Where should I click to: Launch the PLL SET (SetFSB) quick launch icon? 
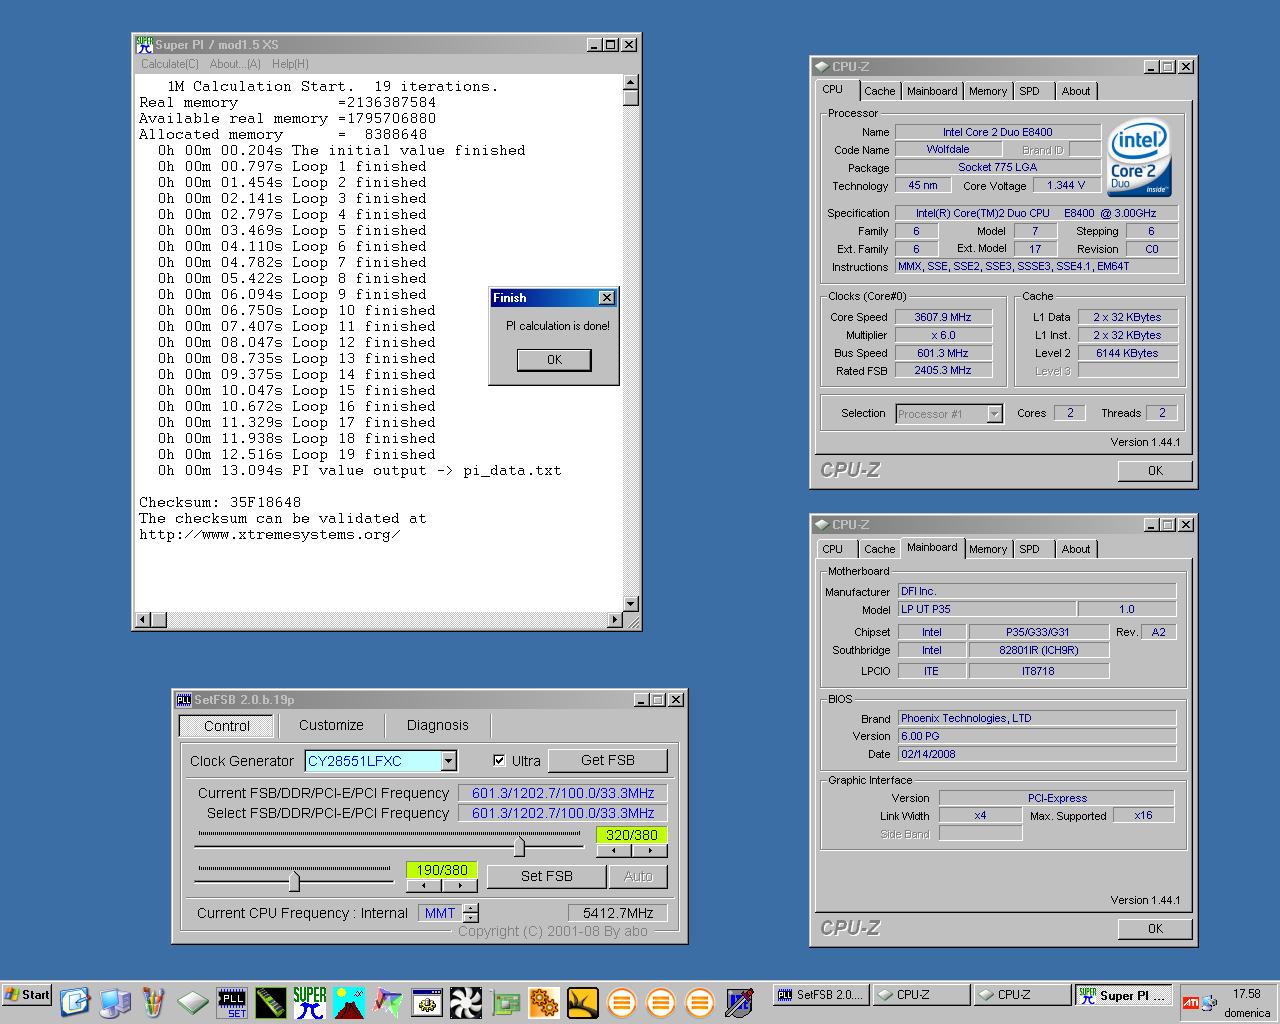(x=232, y=1002)
